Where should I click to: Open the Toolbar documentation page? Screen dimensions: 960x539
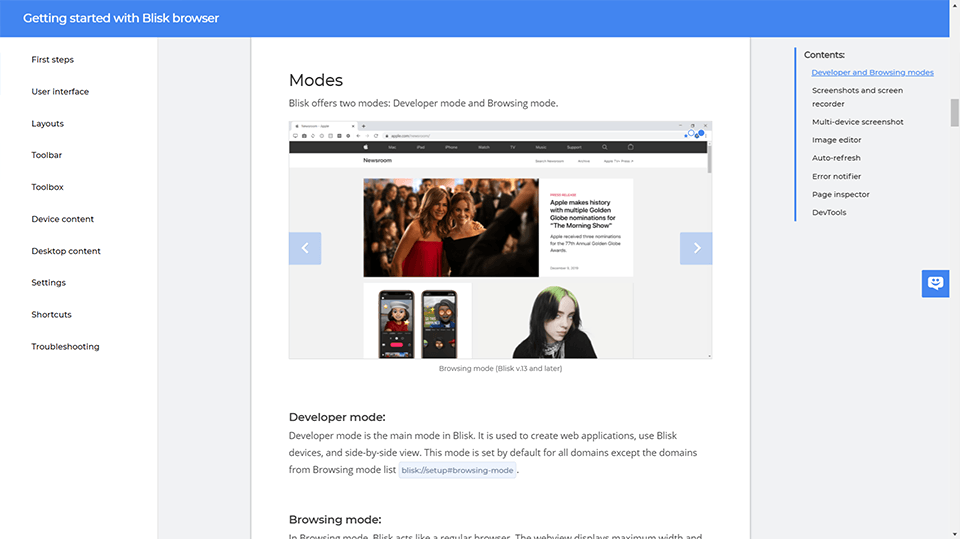[x=47, y=155]
